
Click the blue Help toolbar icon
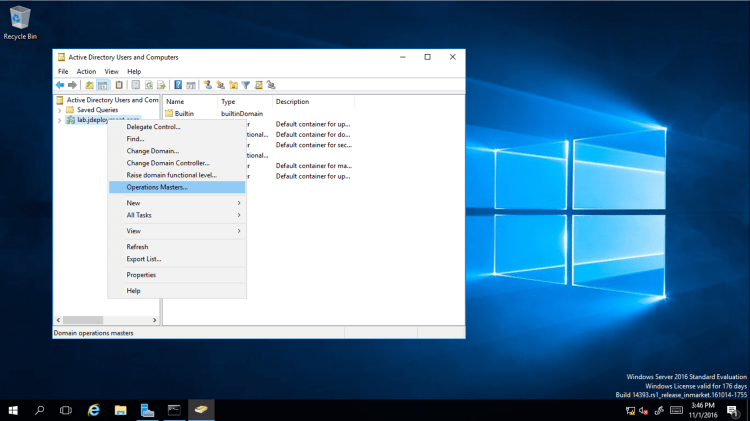(x=178, y=85)
